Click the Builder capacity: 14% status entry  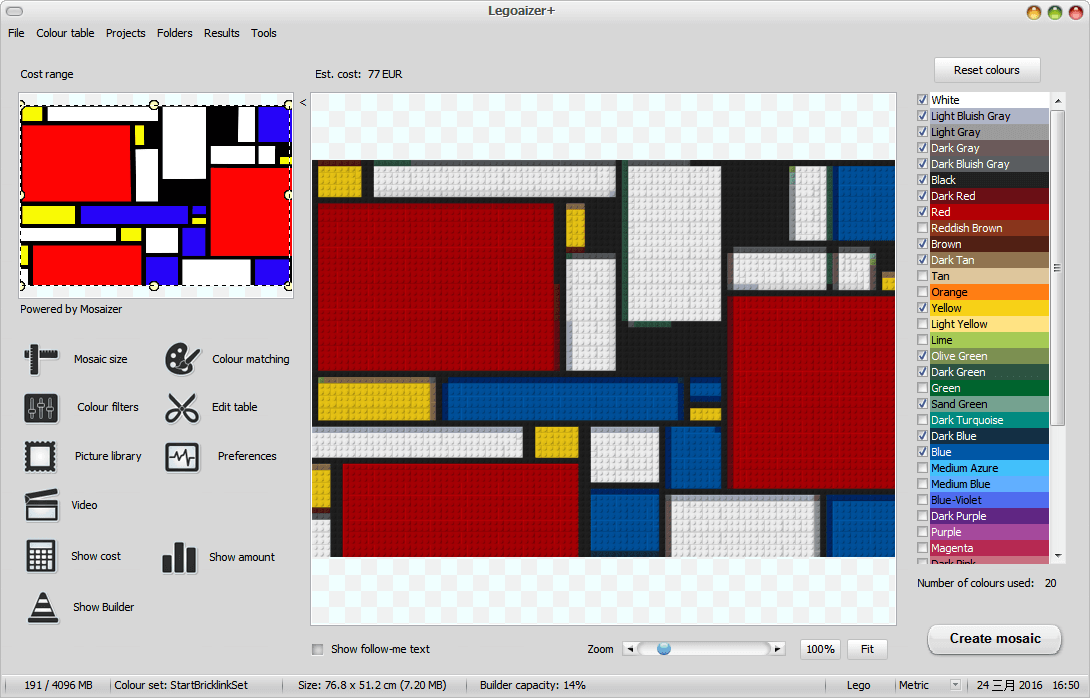pyautogui.click(x=532, y=685)
